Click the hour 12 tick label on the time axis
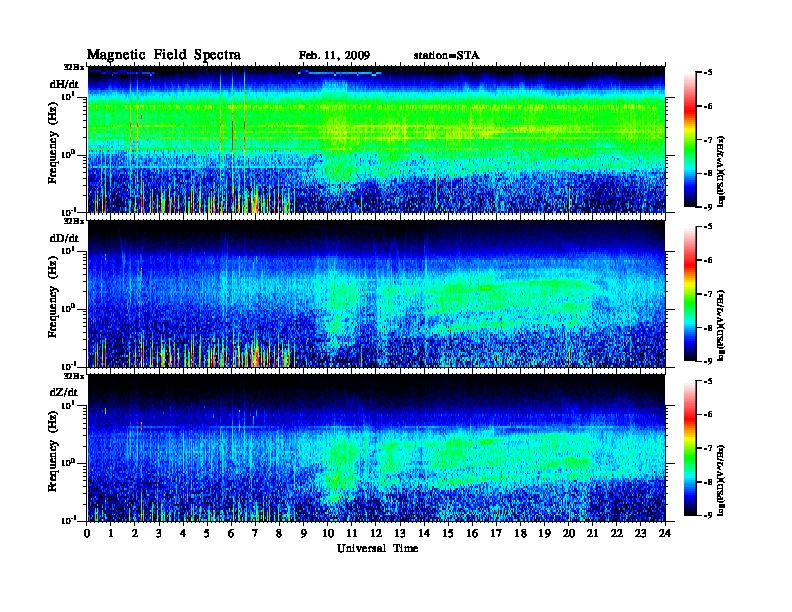Screen dimensions: 792x612 376,533
